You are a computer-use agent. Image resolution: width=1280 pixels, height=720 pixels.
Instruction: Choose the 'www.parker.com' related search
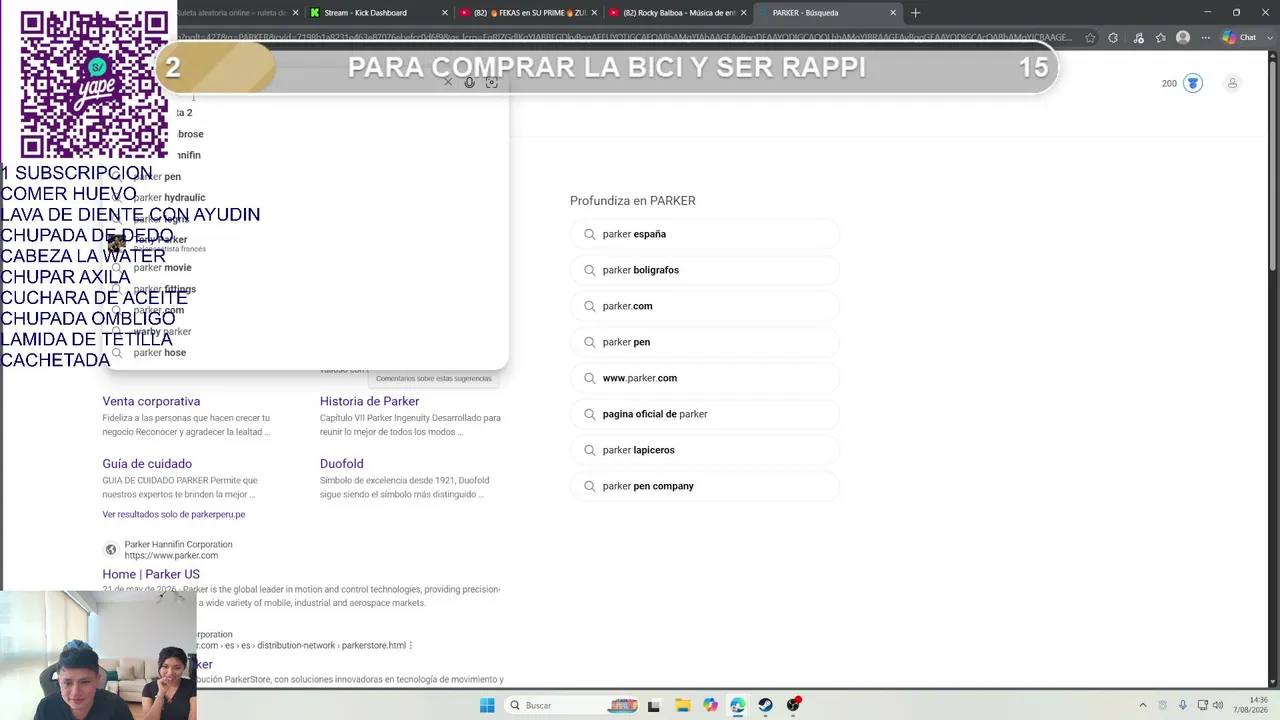[x=704, y=378]
